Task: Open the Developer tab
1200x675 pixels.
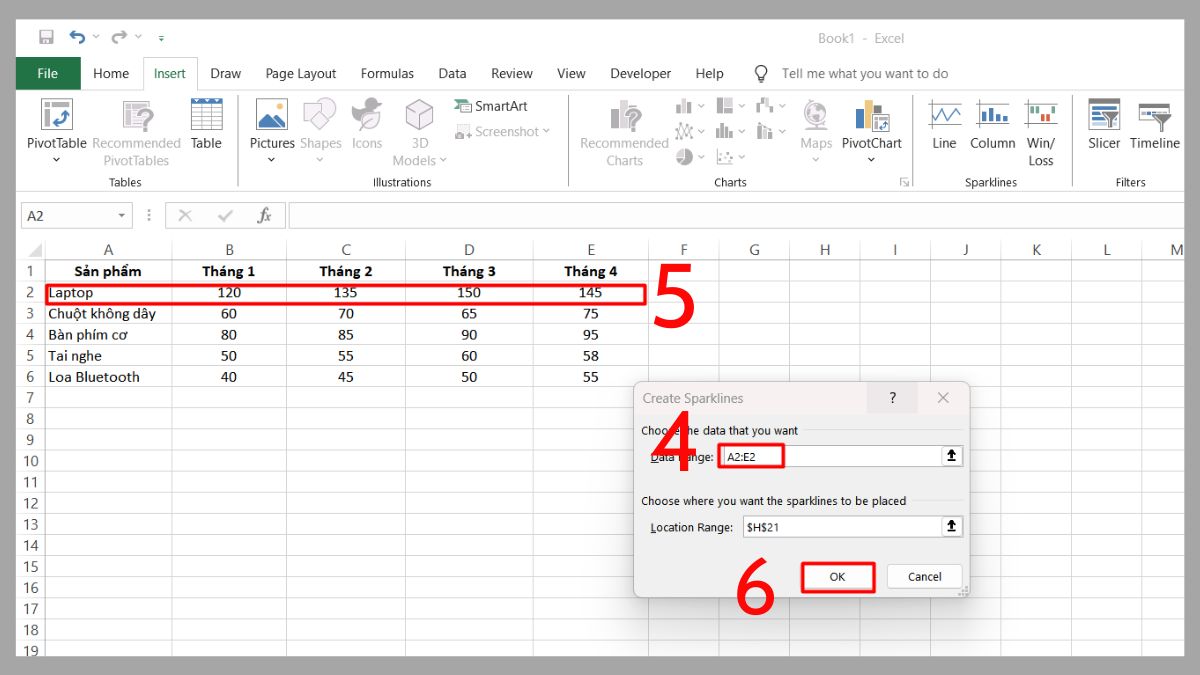Action: 640,73
